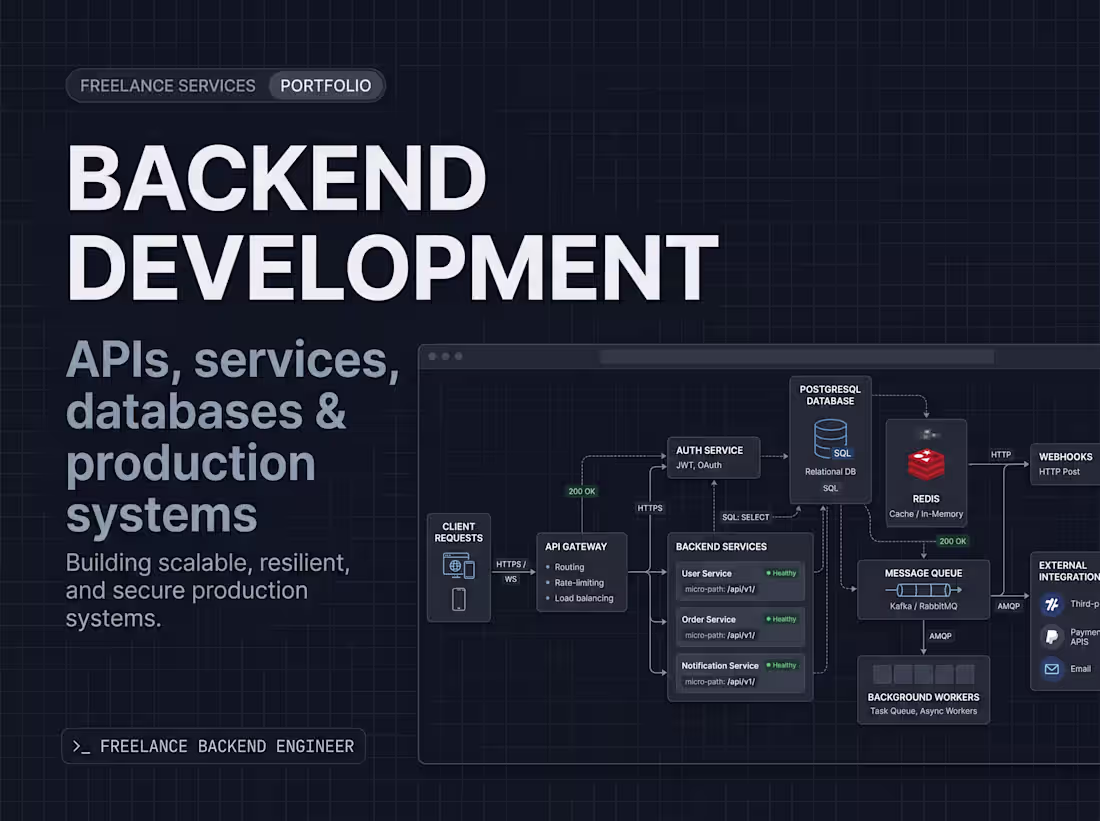Click the Building scalable, resilient description text
The image size is (1100, 821).
point(208,590)
